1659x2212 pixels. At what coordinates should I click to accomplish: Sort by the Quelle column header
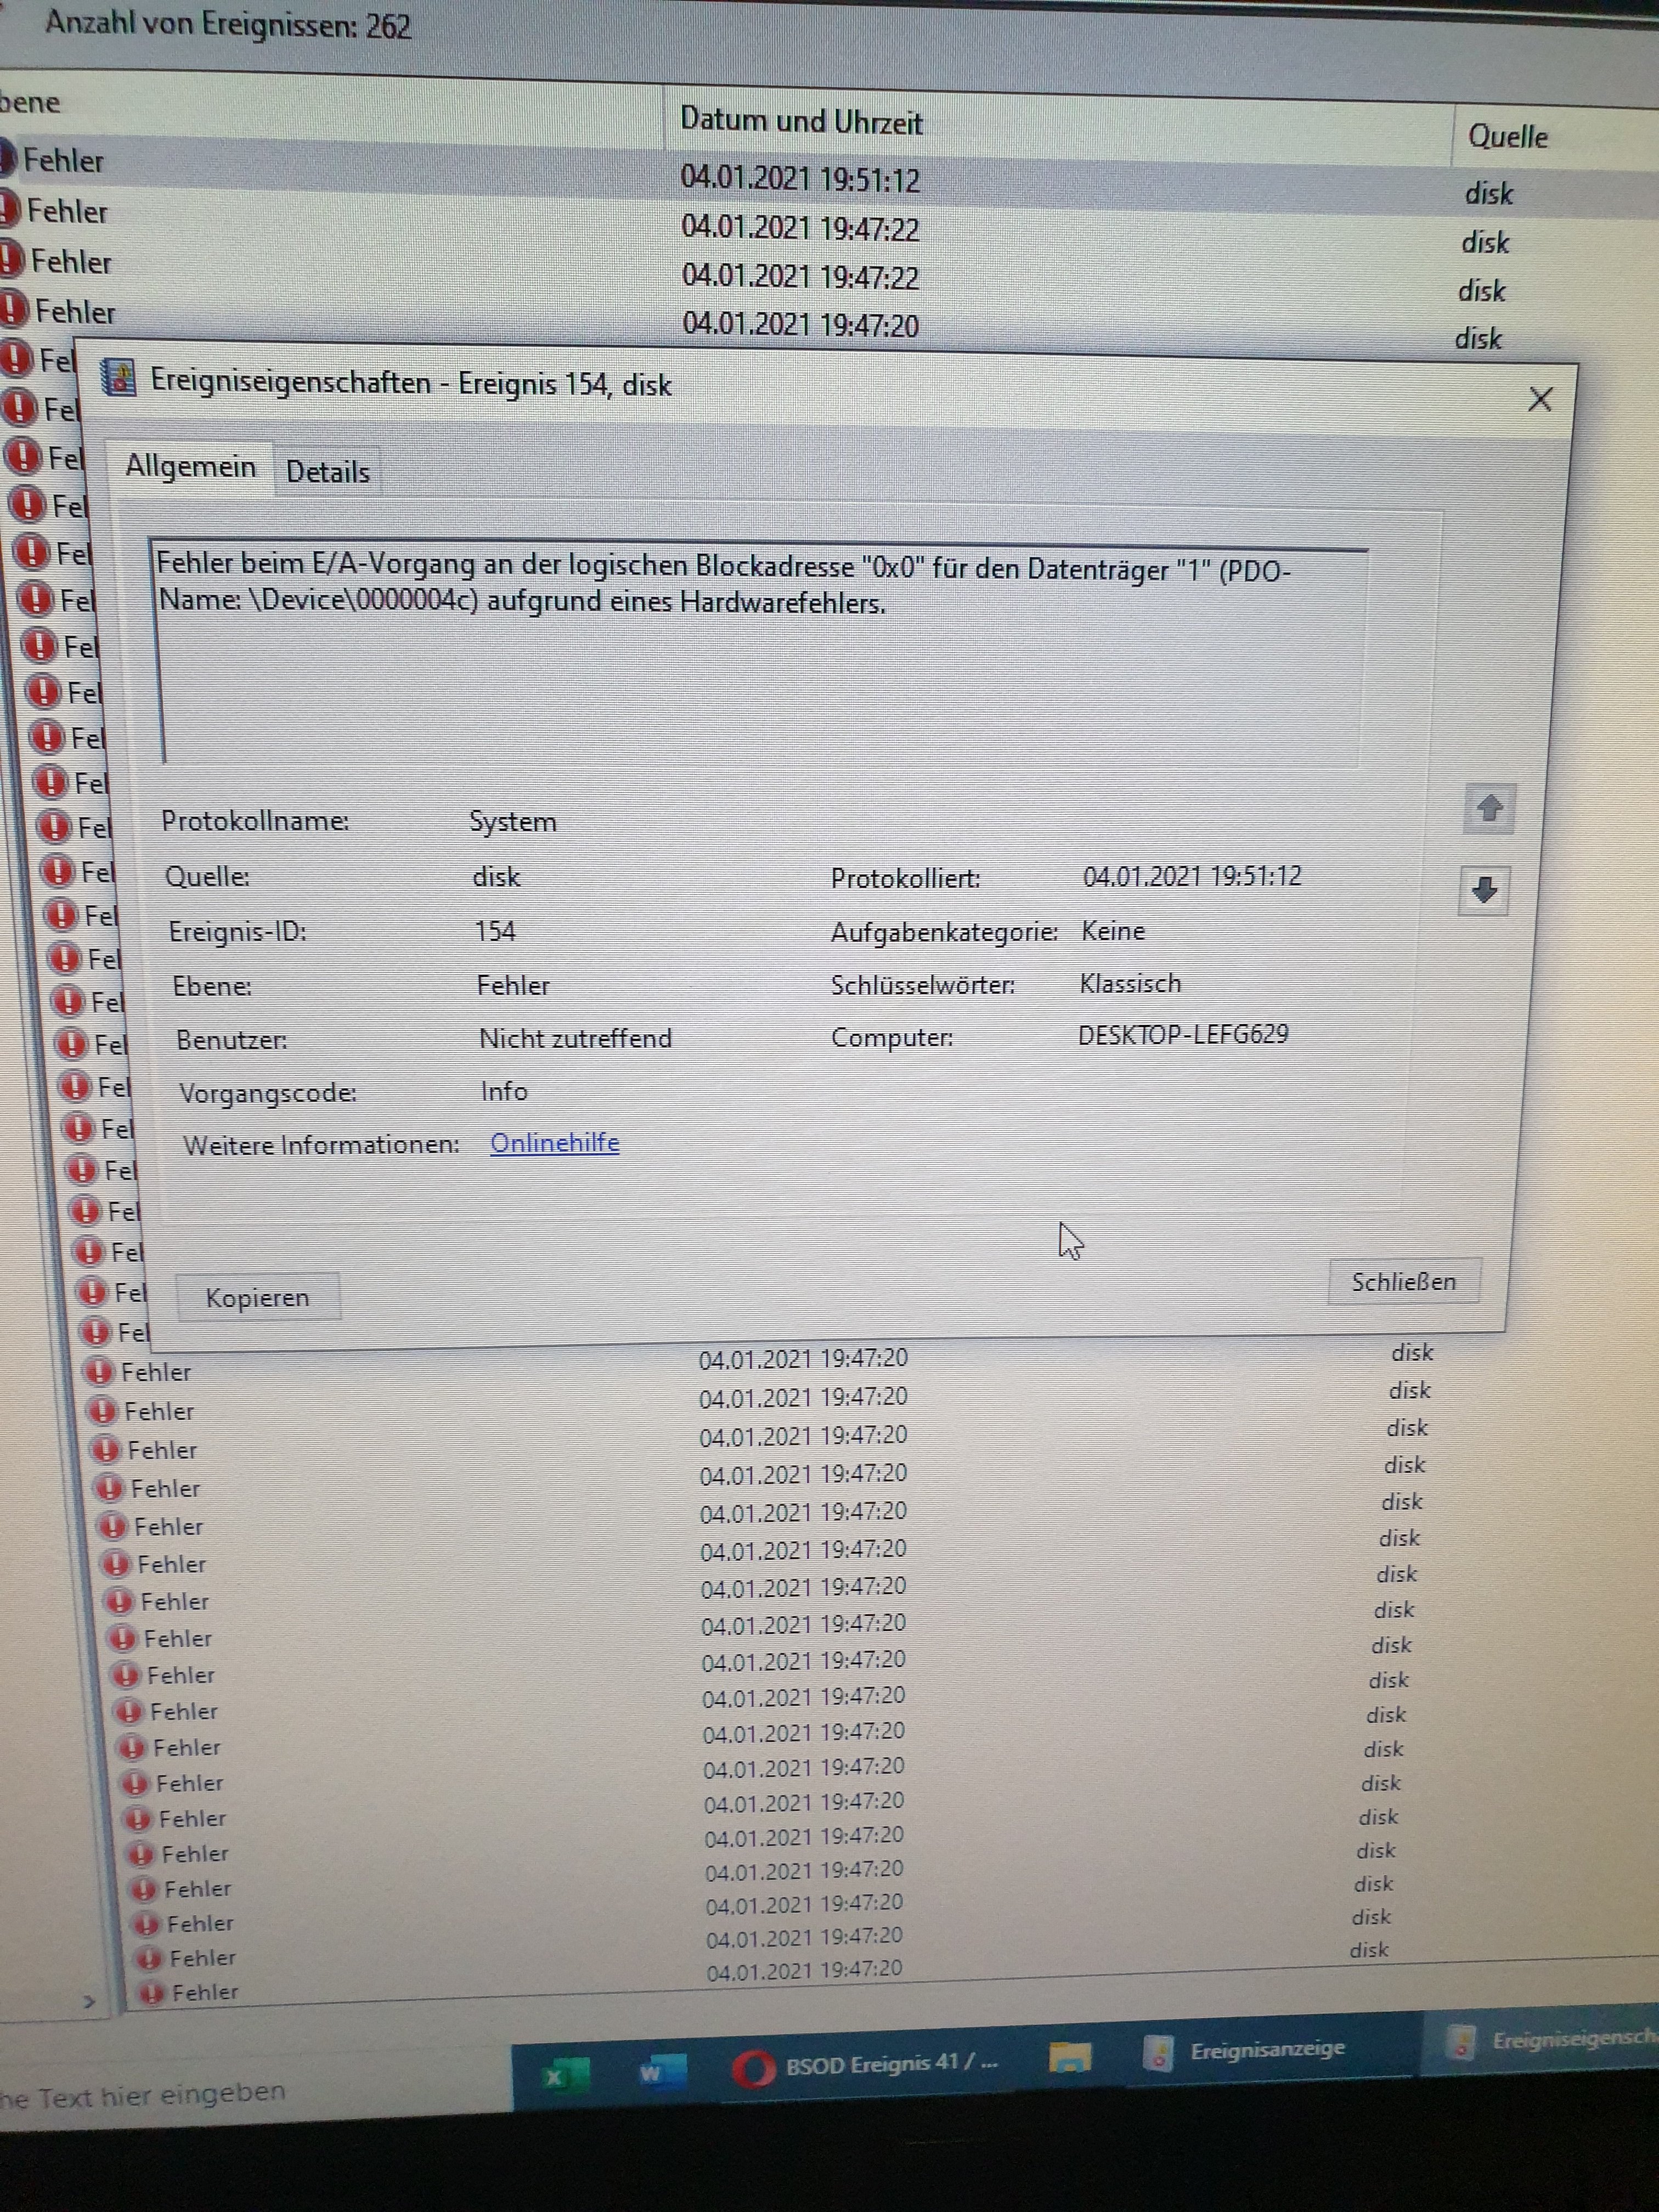(1507, 137)
